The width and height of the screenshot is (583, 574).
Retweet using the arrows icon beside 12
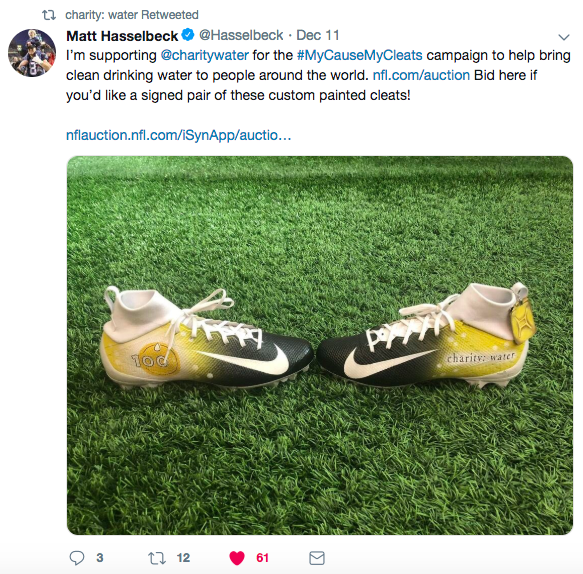[x=157, y=558]
